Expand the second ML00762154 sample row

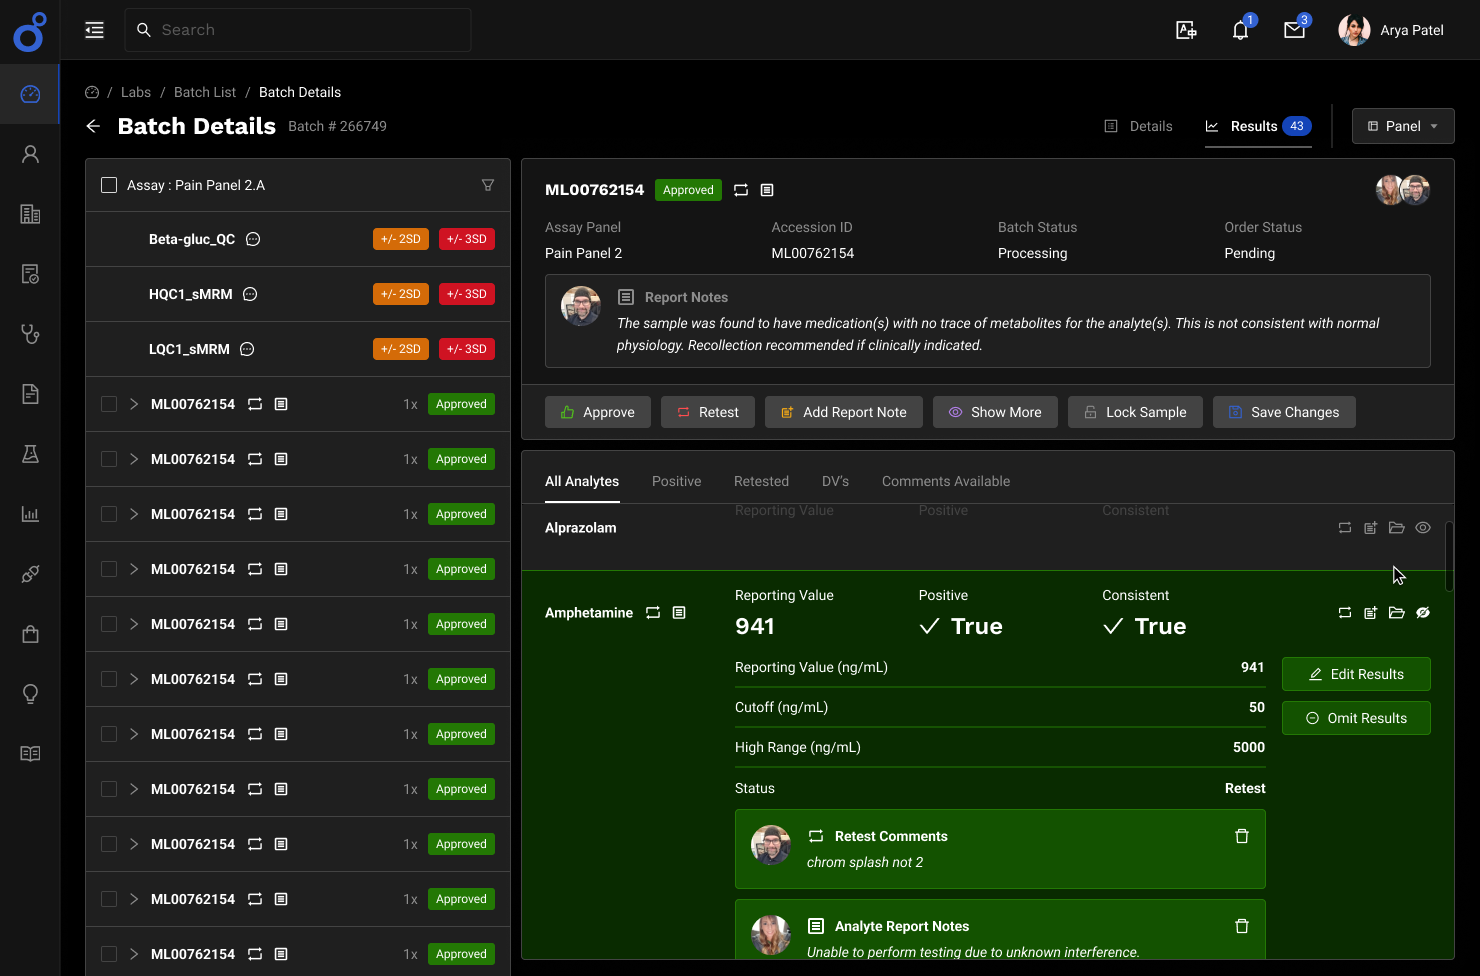click(134, 459)
